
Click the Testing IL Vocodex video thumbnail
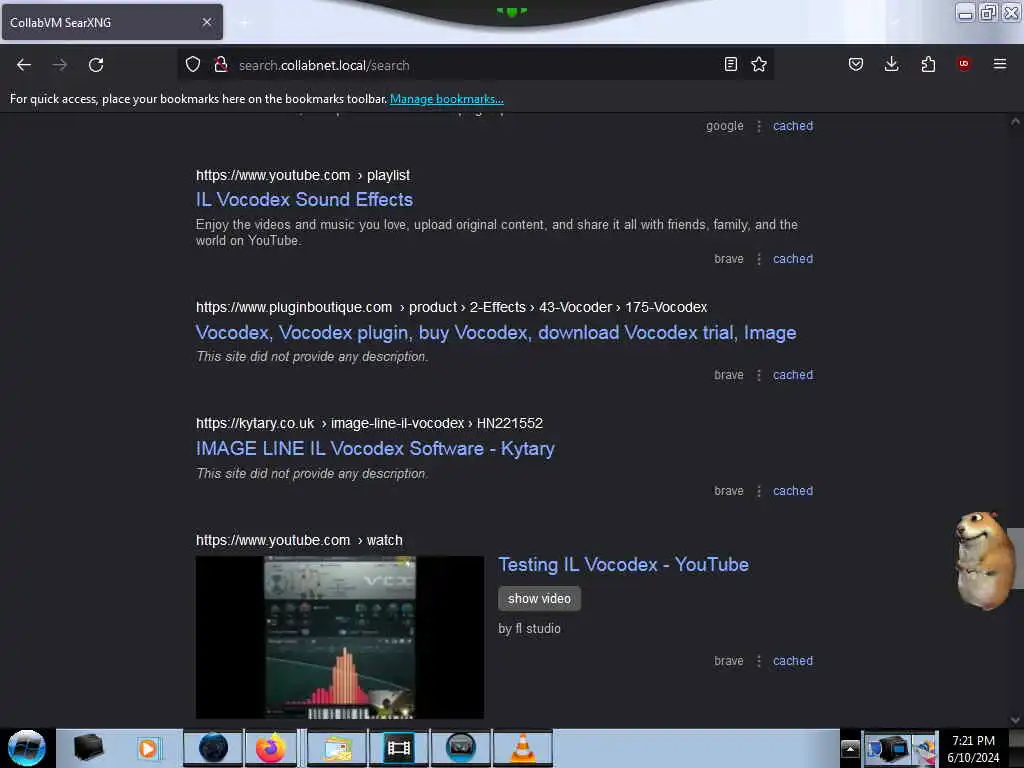pos(340,637)
